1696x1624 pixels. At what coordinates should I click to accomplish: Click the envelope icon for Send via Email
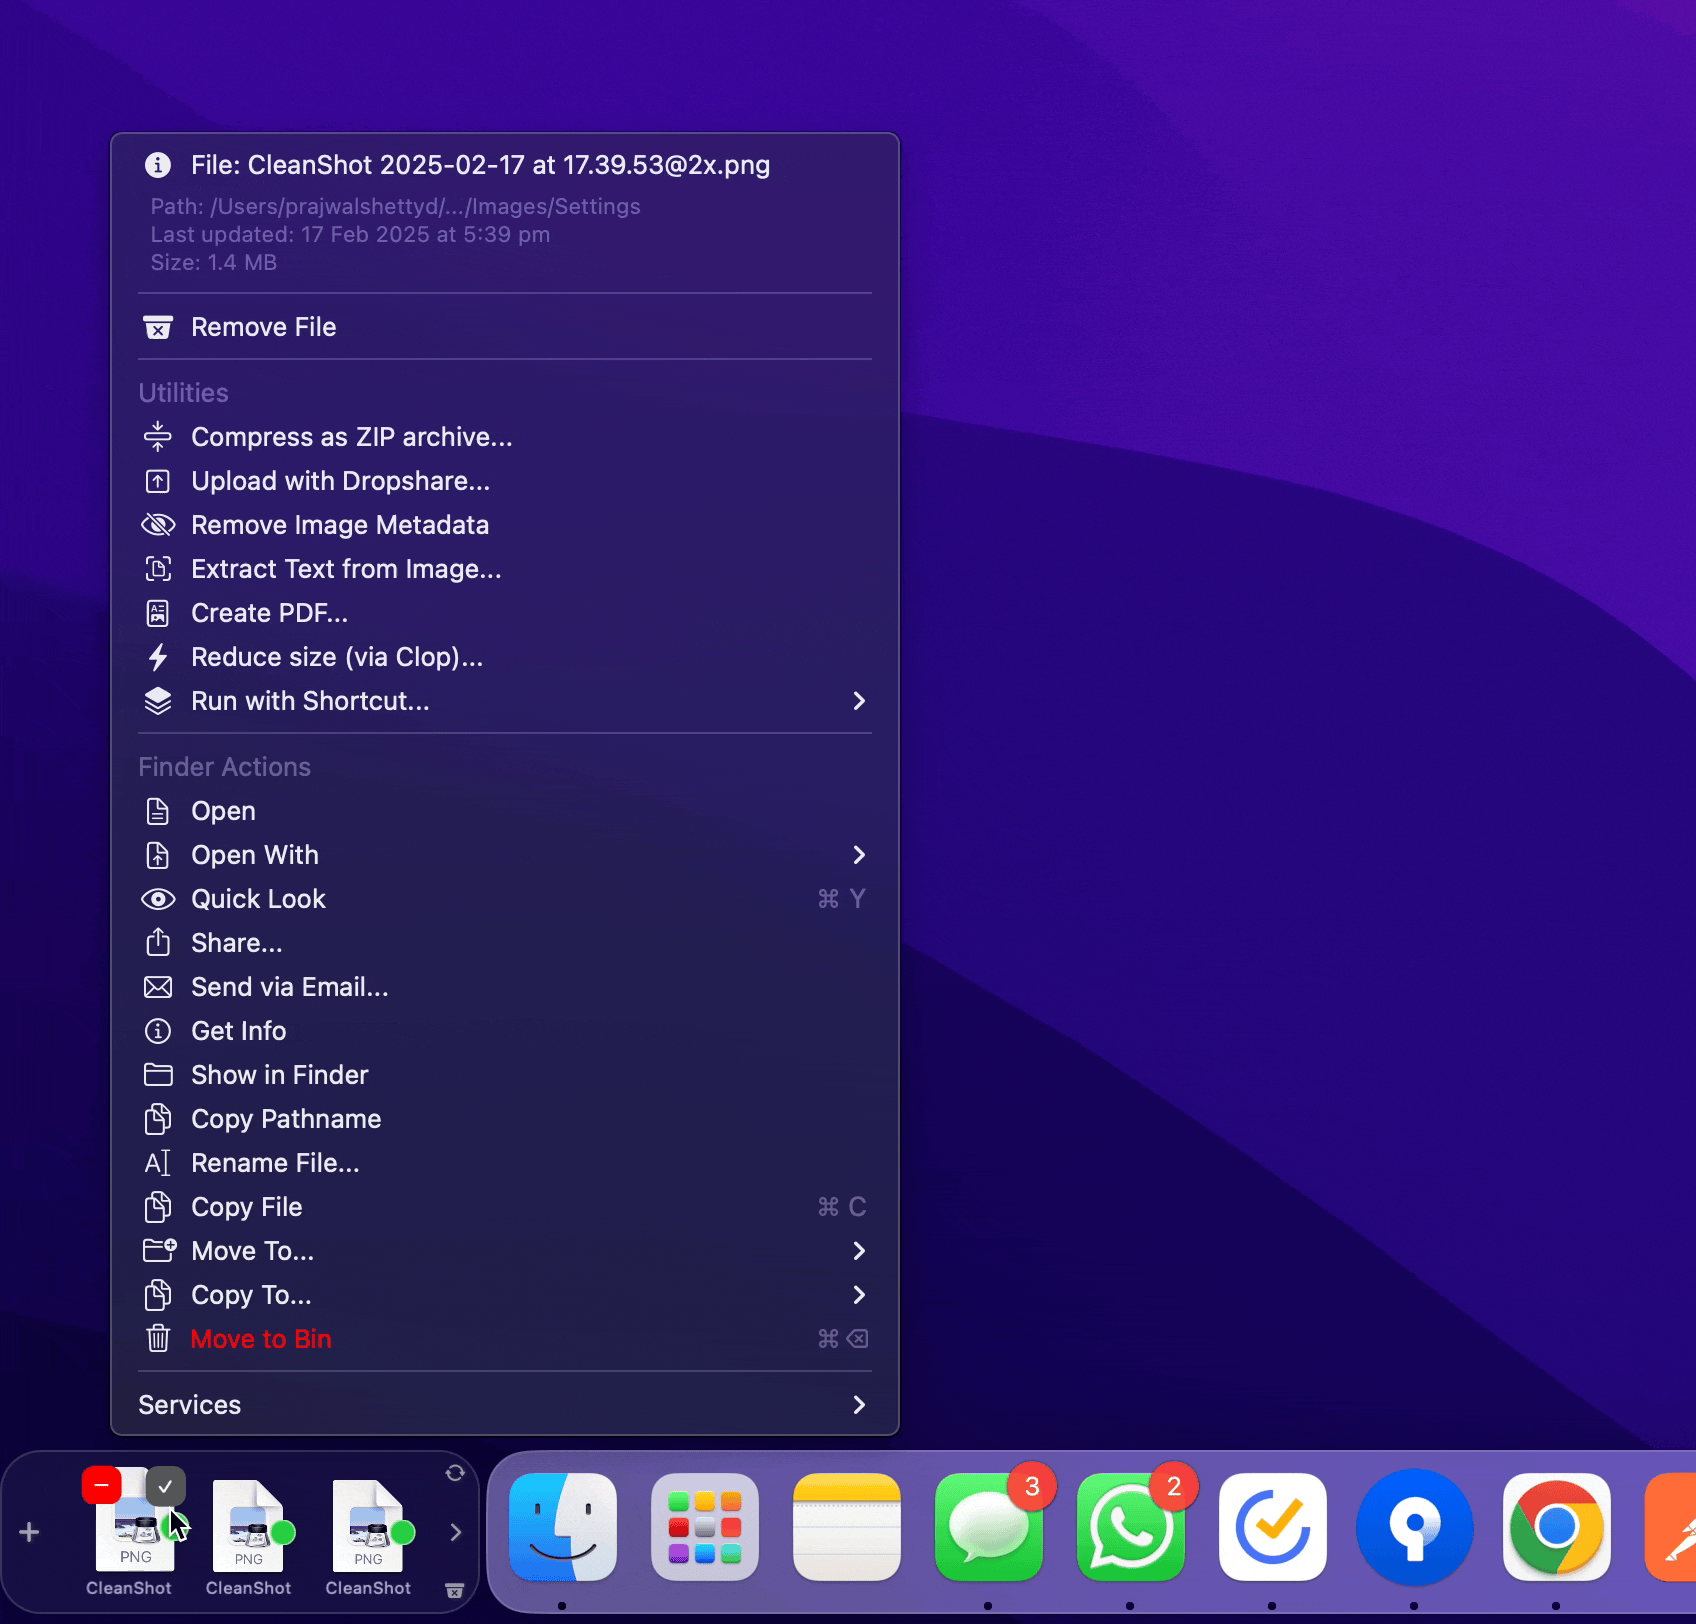pyautogui.click(x=158, y=987)
